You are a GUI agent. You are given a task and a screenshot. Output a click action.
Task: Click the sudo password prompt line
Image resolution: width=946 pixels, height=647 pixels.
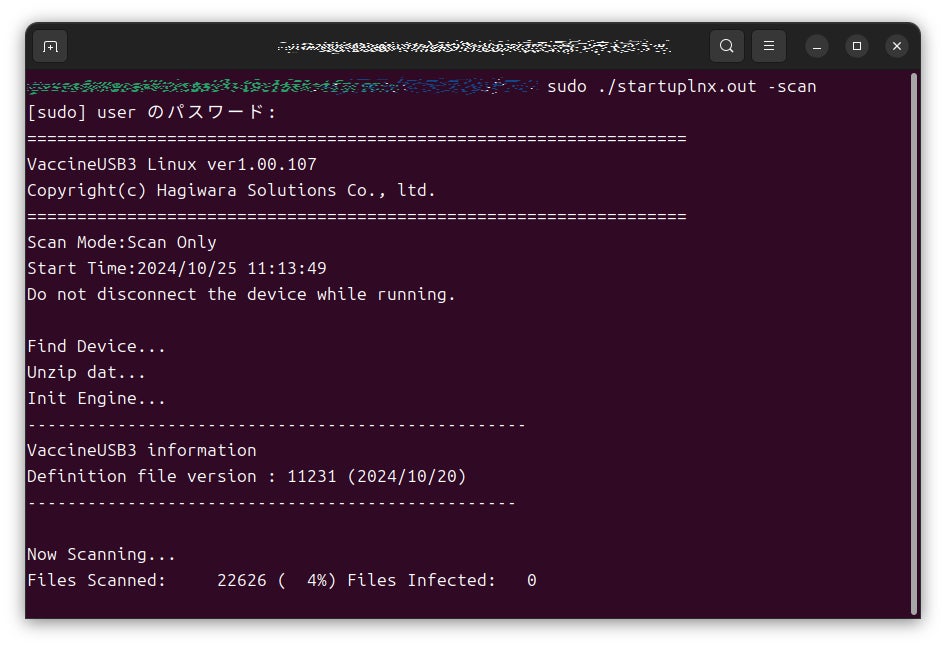151,112
